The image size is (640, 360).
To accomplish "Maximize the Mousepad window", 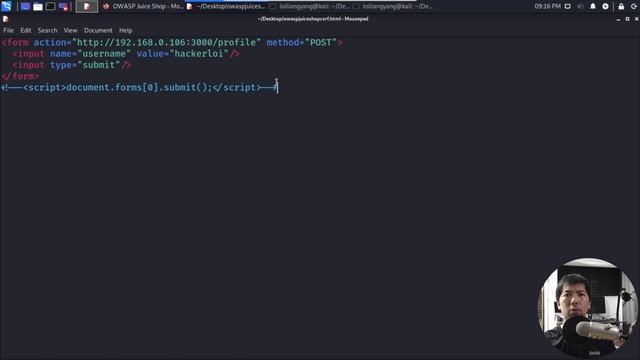I will click(x=627, y=19).
